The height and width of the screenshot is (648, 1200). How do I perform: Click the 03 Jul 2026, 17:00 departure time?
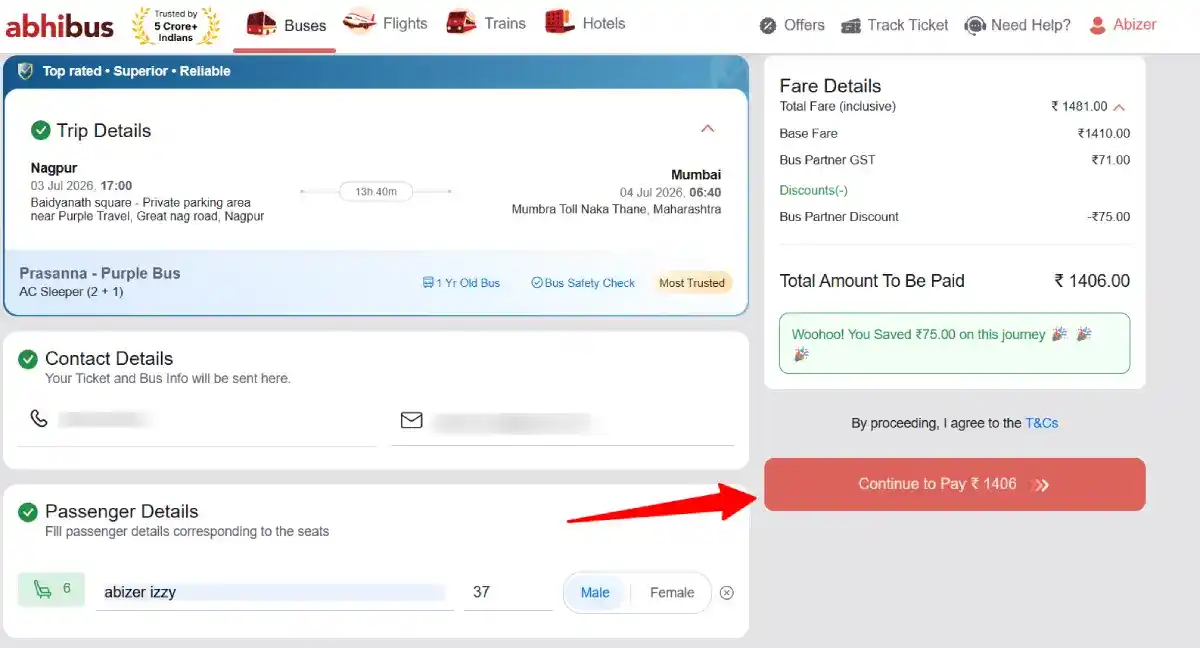[x=81, y=186]
